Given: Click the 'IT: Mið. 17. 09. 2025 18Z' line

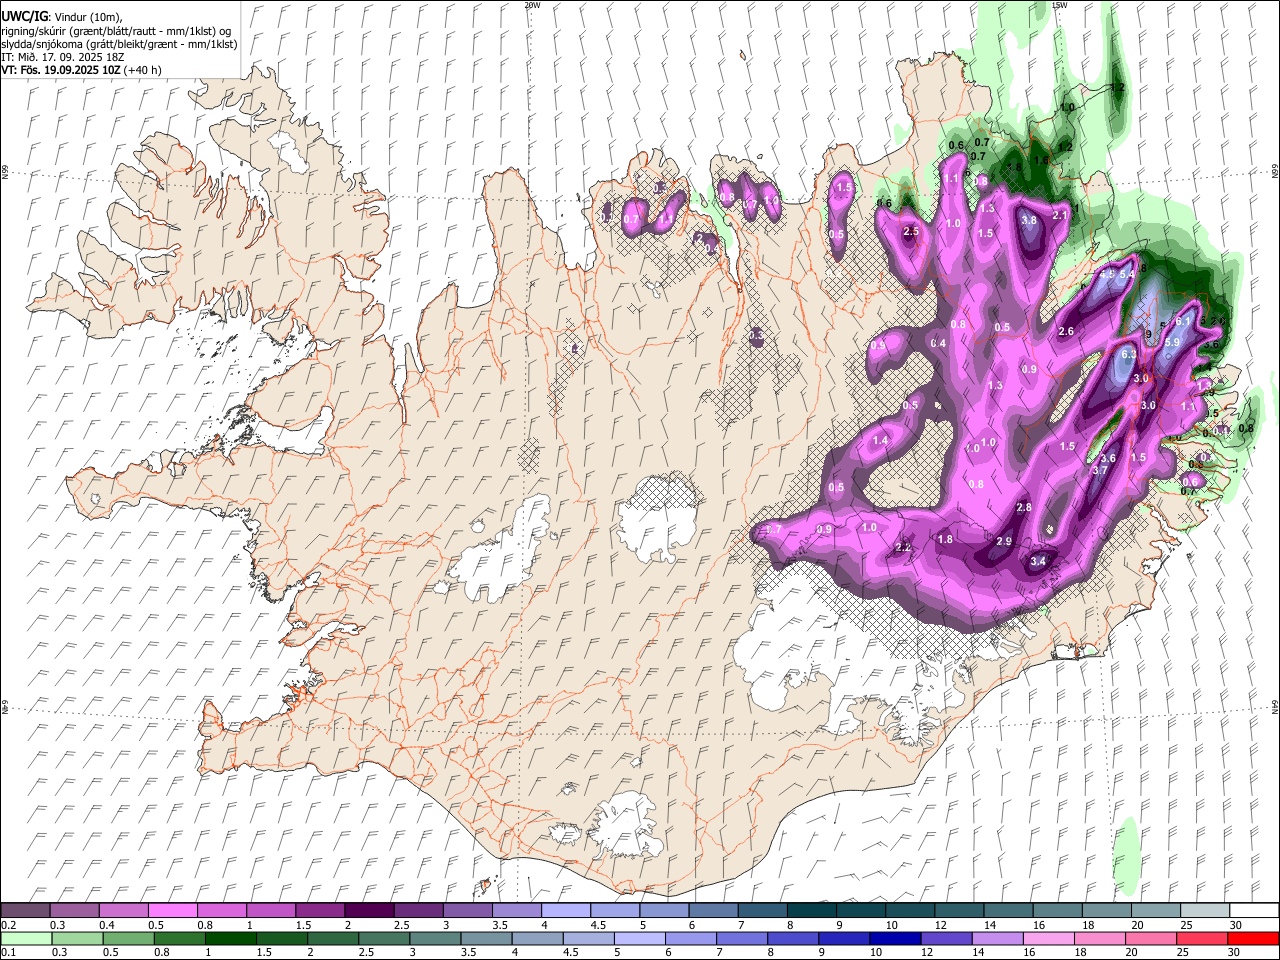Looking at the screenshot, I should point(62,57).
